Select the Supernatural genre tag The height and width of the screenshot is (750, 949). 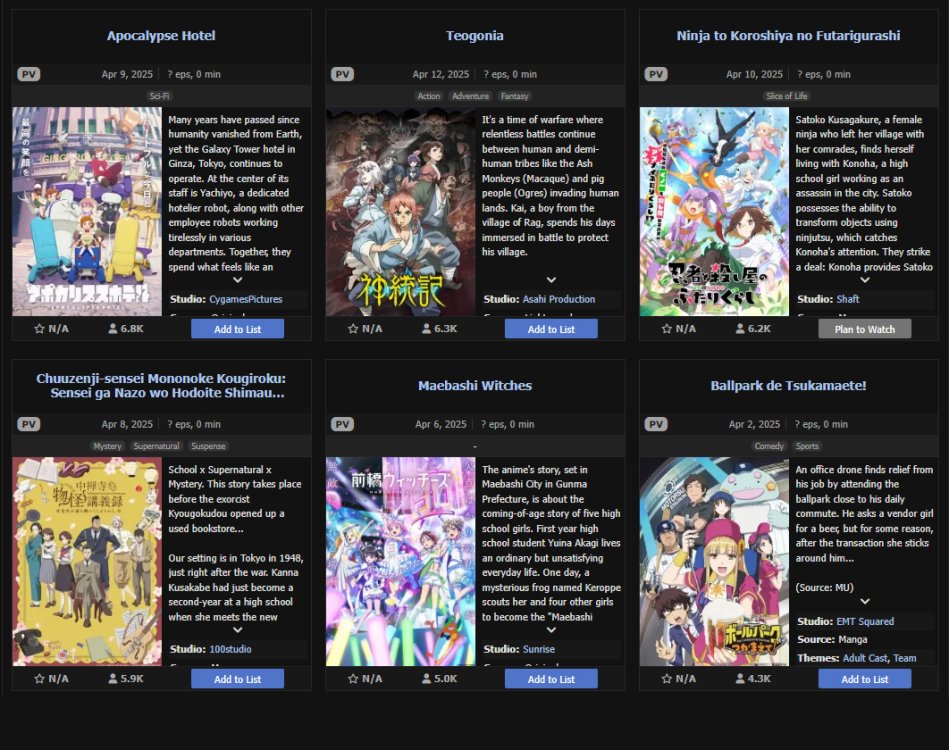click(156, 446)
